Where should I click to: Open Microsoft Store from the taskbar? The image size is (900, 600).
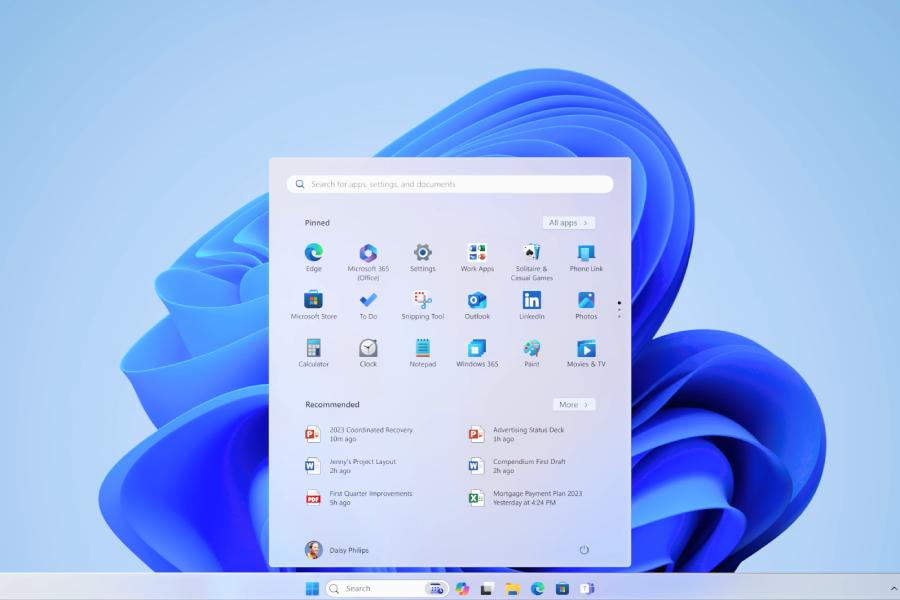562,588
